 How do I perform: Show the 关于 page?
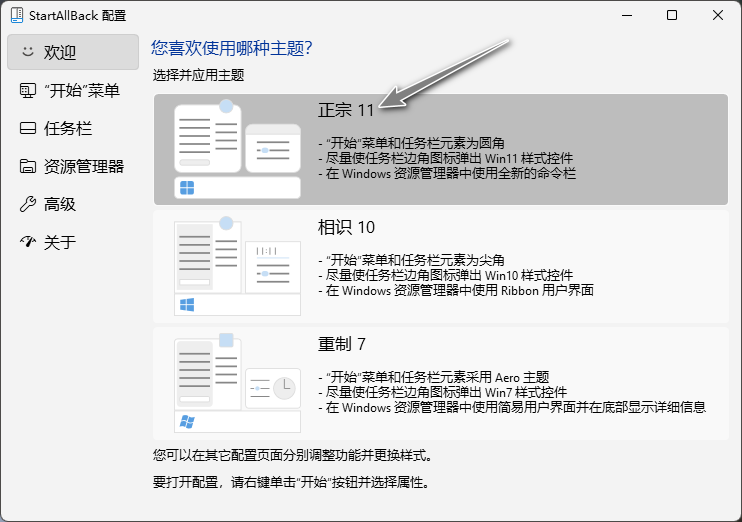[73, 242]
